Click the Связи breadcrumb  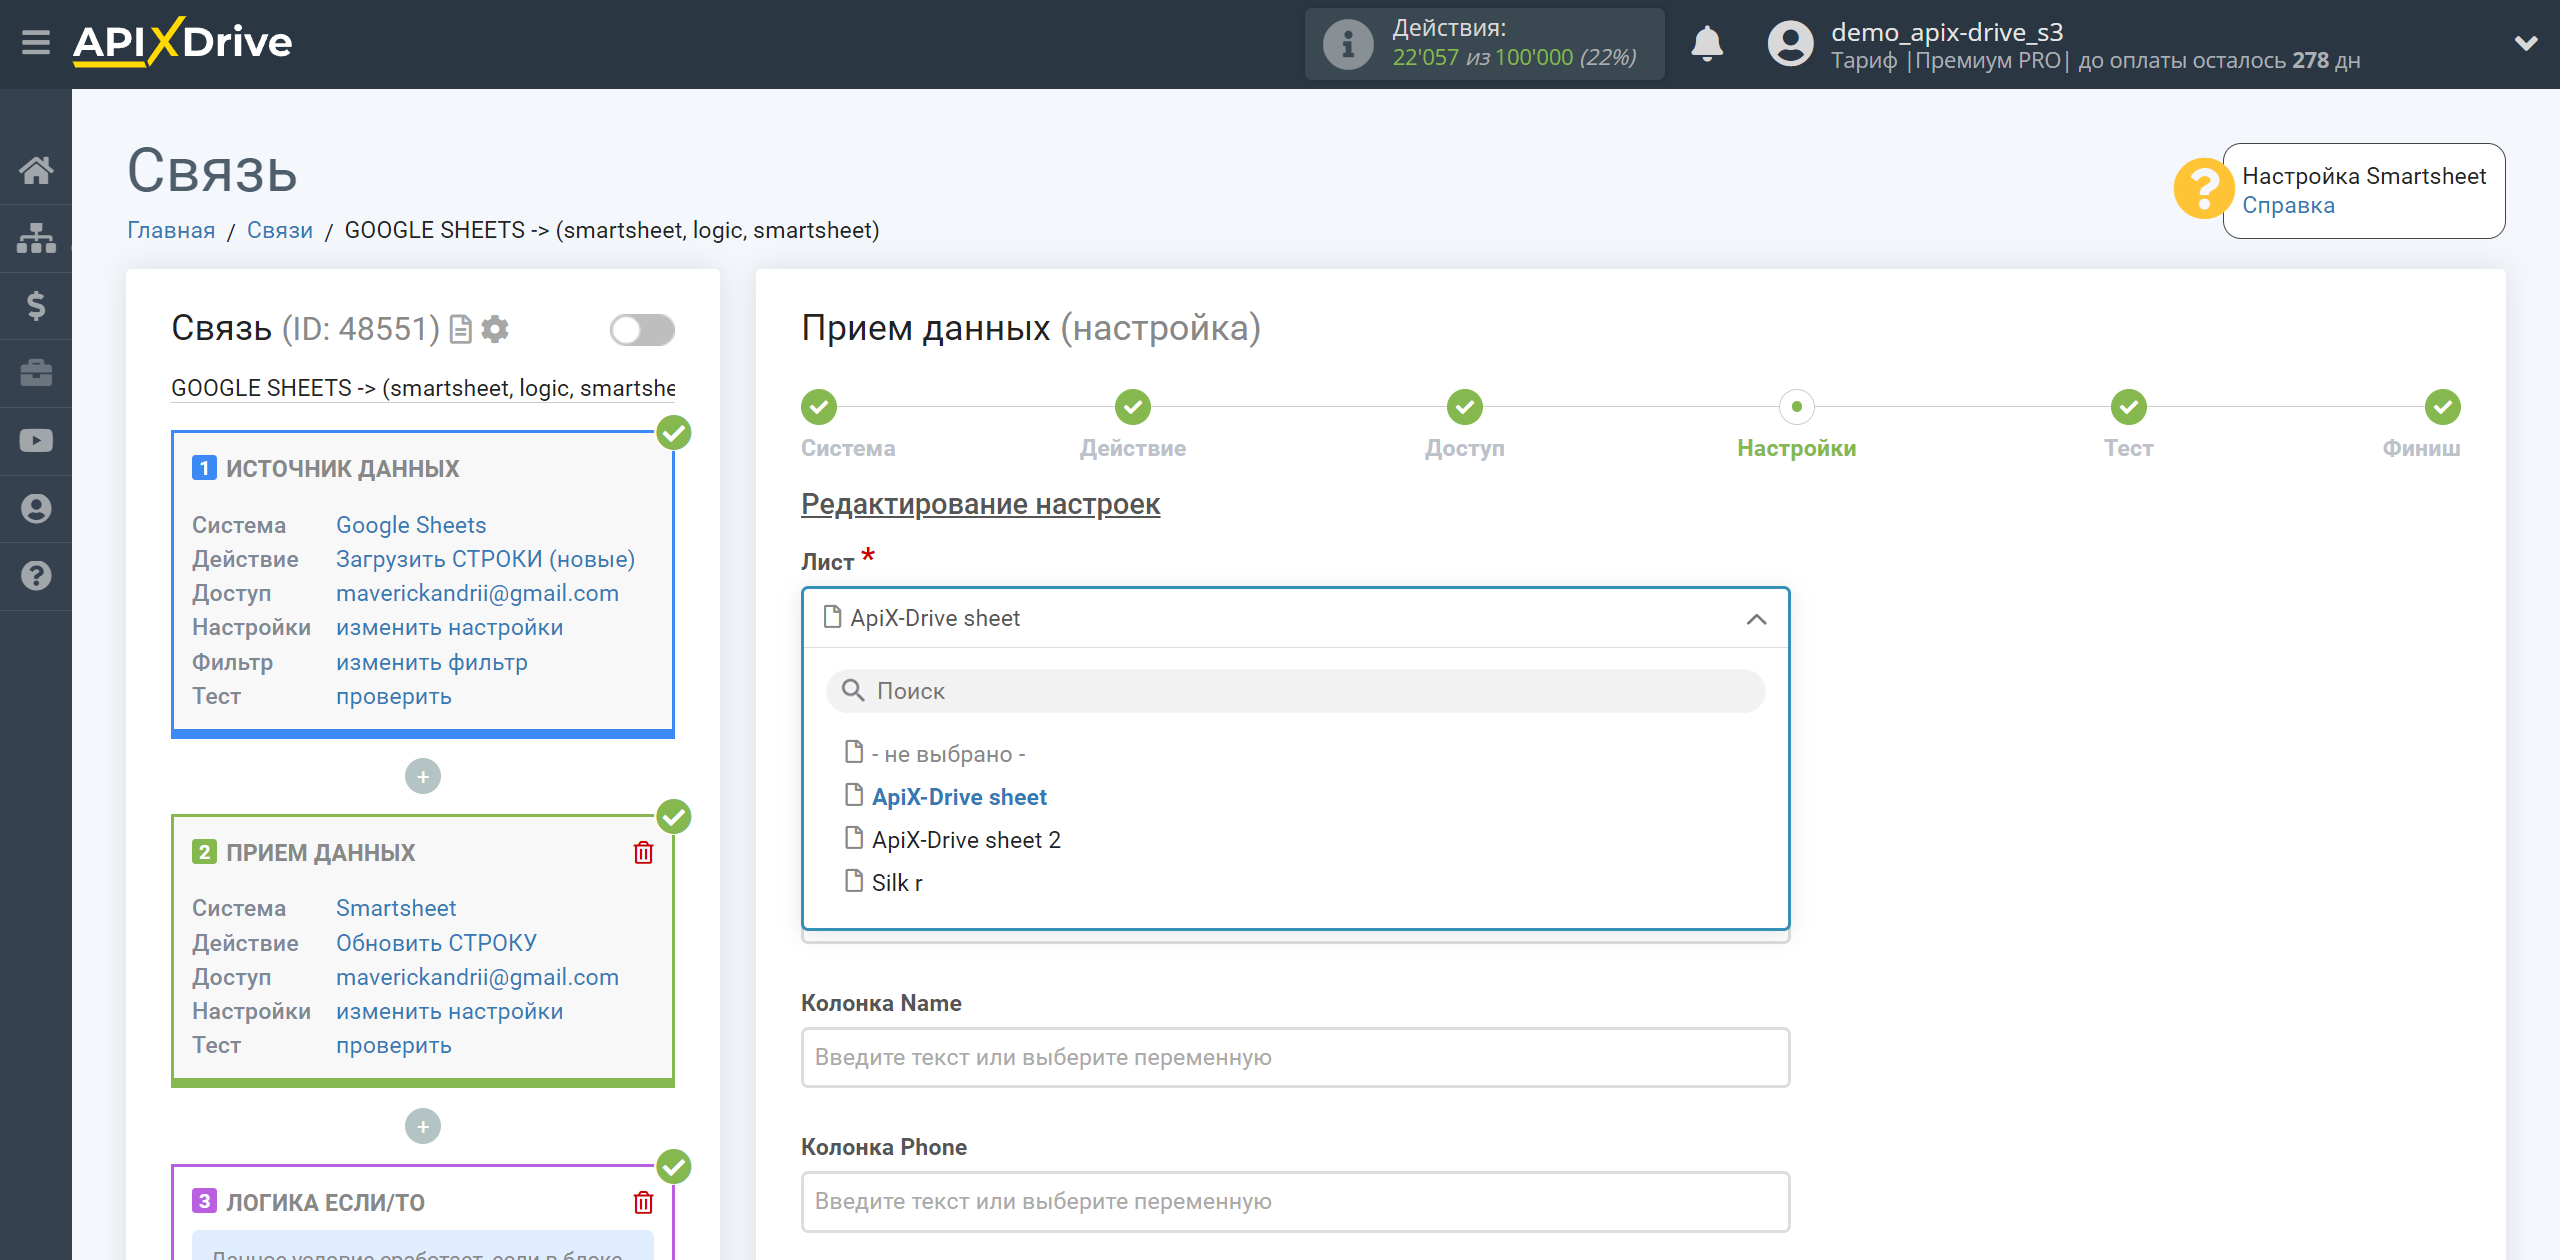pyautogui.click(x=280, y=230)
